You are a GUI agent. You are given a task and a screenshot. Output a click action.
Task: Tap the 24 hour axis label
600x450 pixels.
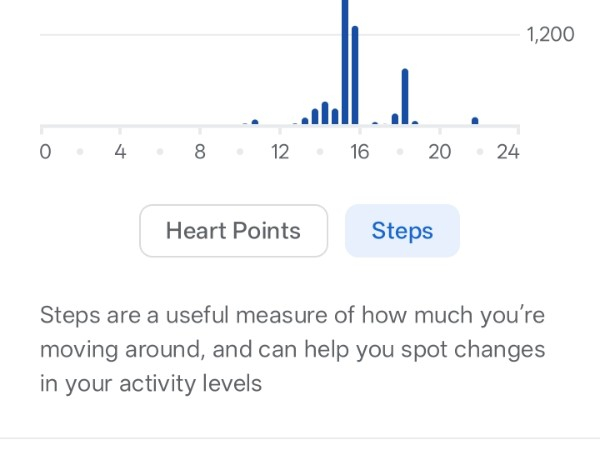(x=508, y=153)
